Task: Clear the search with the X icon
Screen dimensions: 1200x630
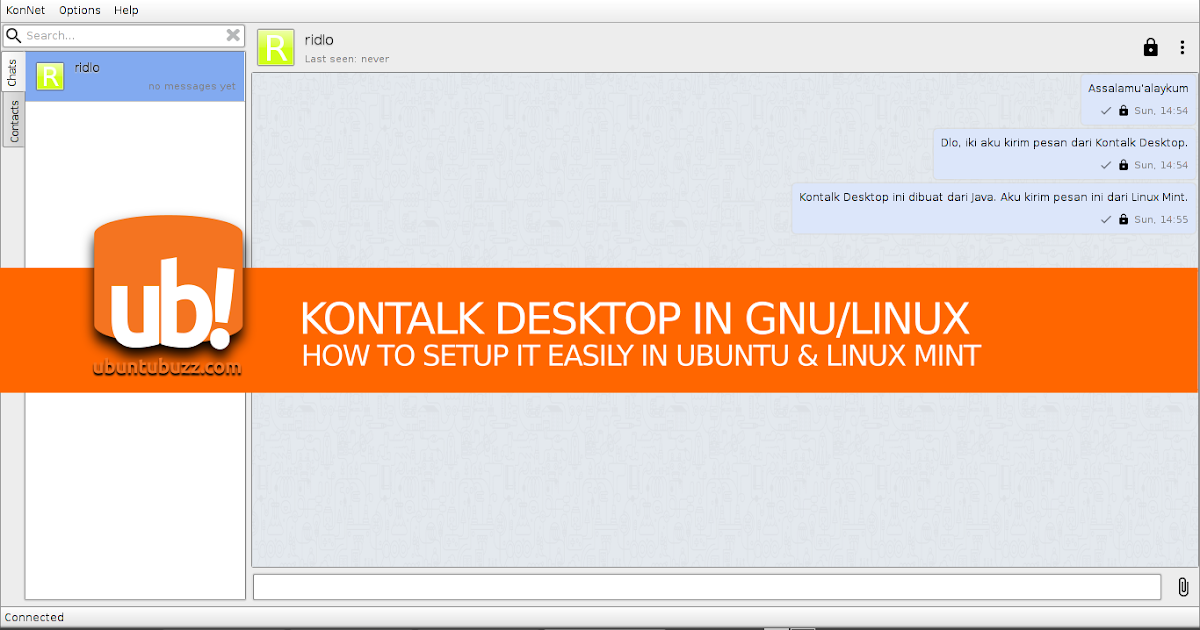Action: (233, 35)
